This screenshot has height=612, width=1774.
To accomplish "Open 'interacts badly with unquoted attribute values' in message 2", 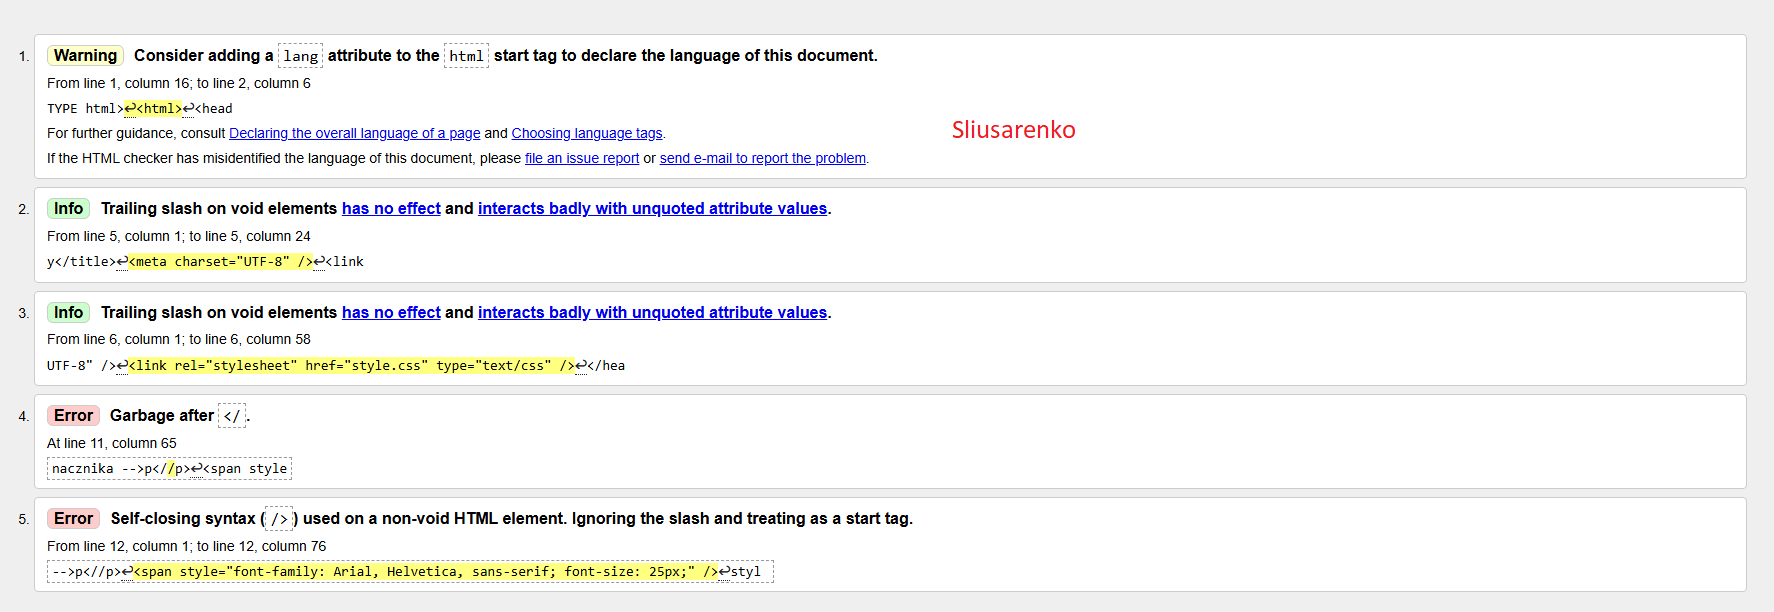I will (x=652, y=209).
